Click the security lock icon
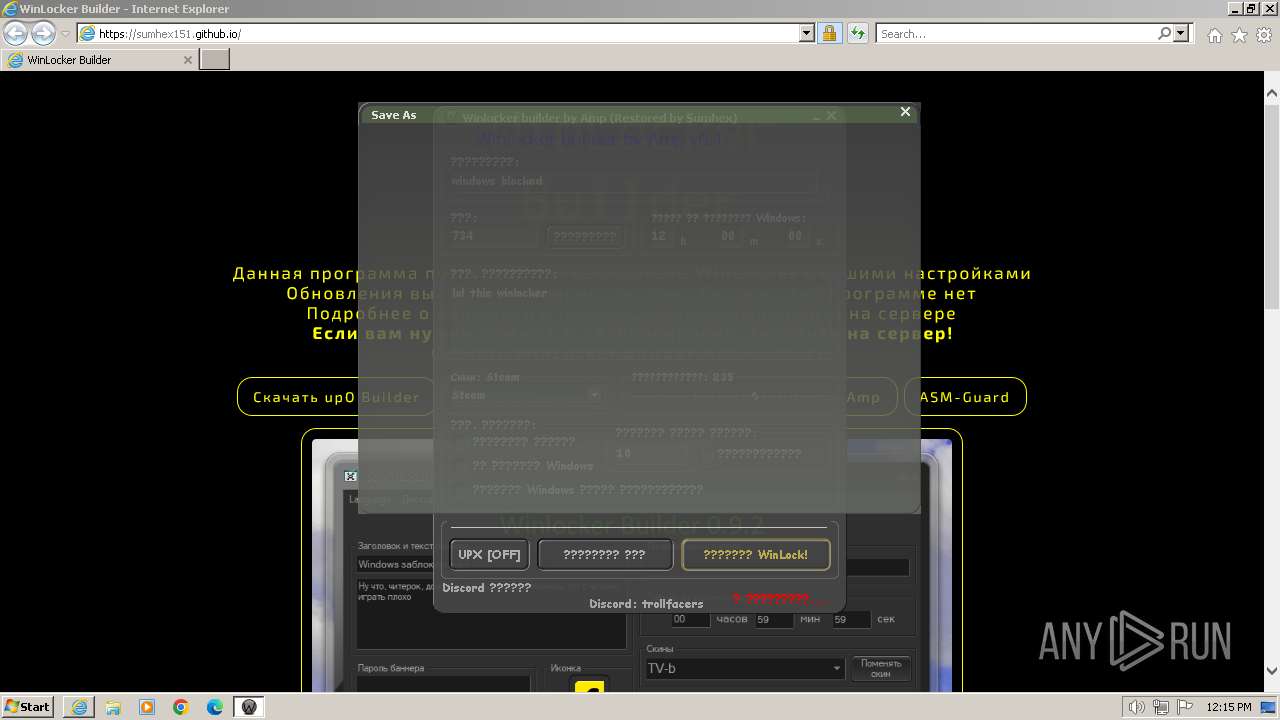Viewport: 1280px width, 720px height. pyautogui.click(x=829, y=33)
